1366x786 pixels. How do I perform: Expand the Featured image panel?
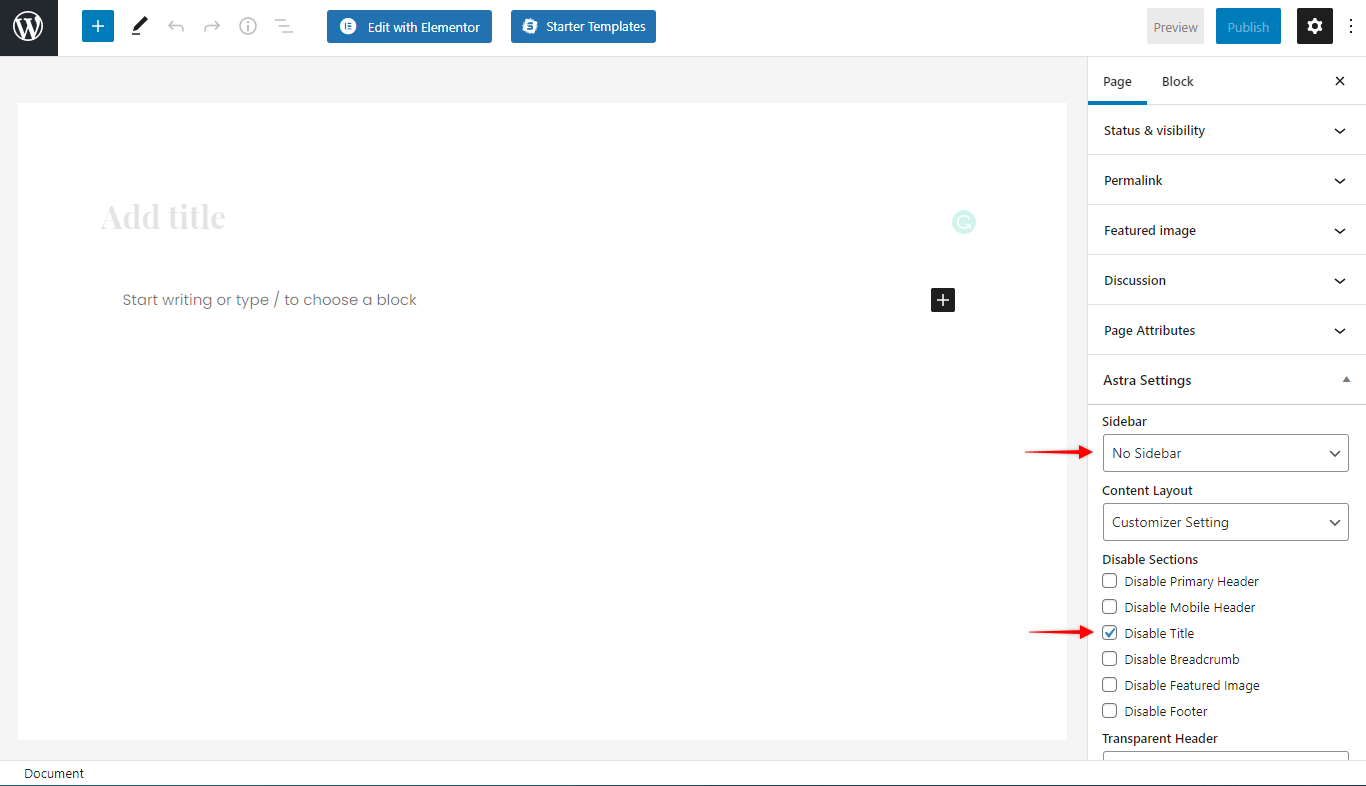pyautogui.click(x=1226, y=230)
